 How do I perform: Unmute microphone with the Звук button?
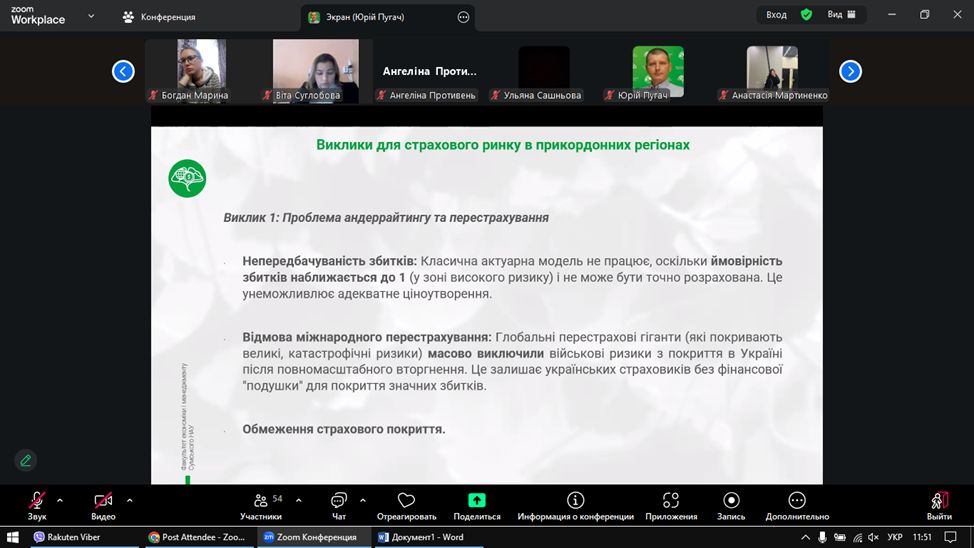37,505
